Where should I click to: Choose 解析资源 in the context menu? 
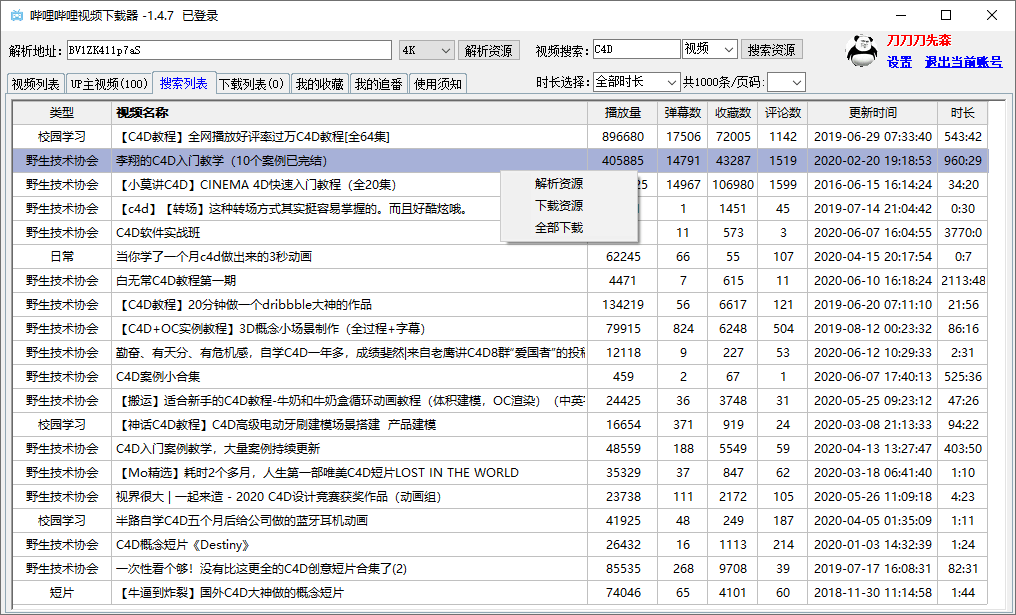click(x=559, y=184)
